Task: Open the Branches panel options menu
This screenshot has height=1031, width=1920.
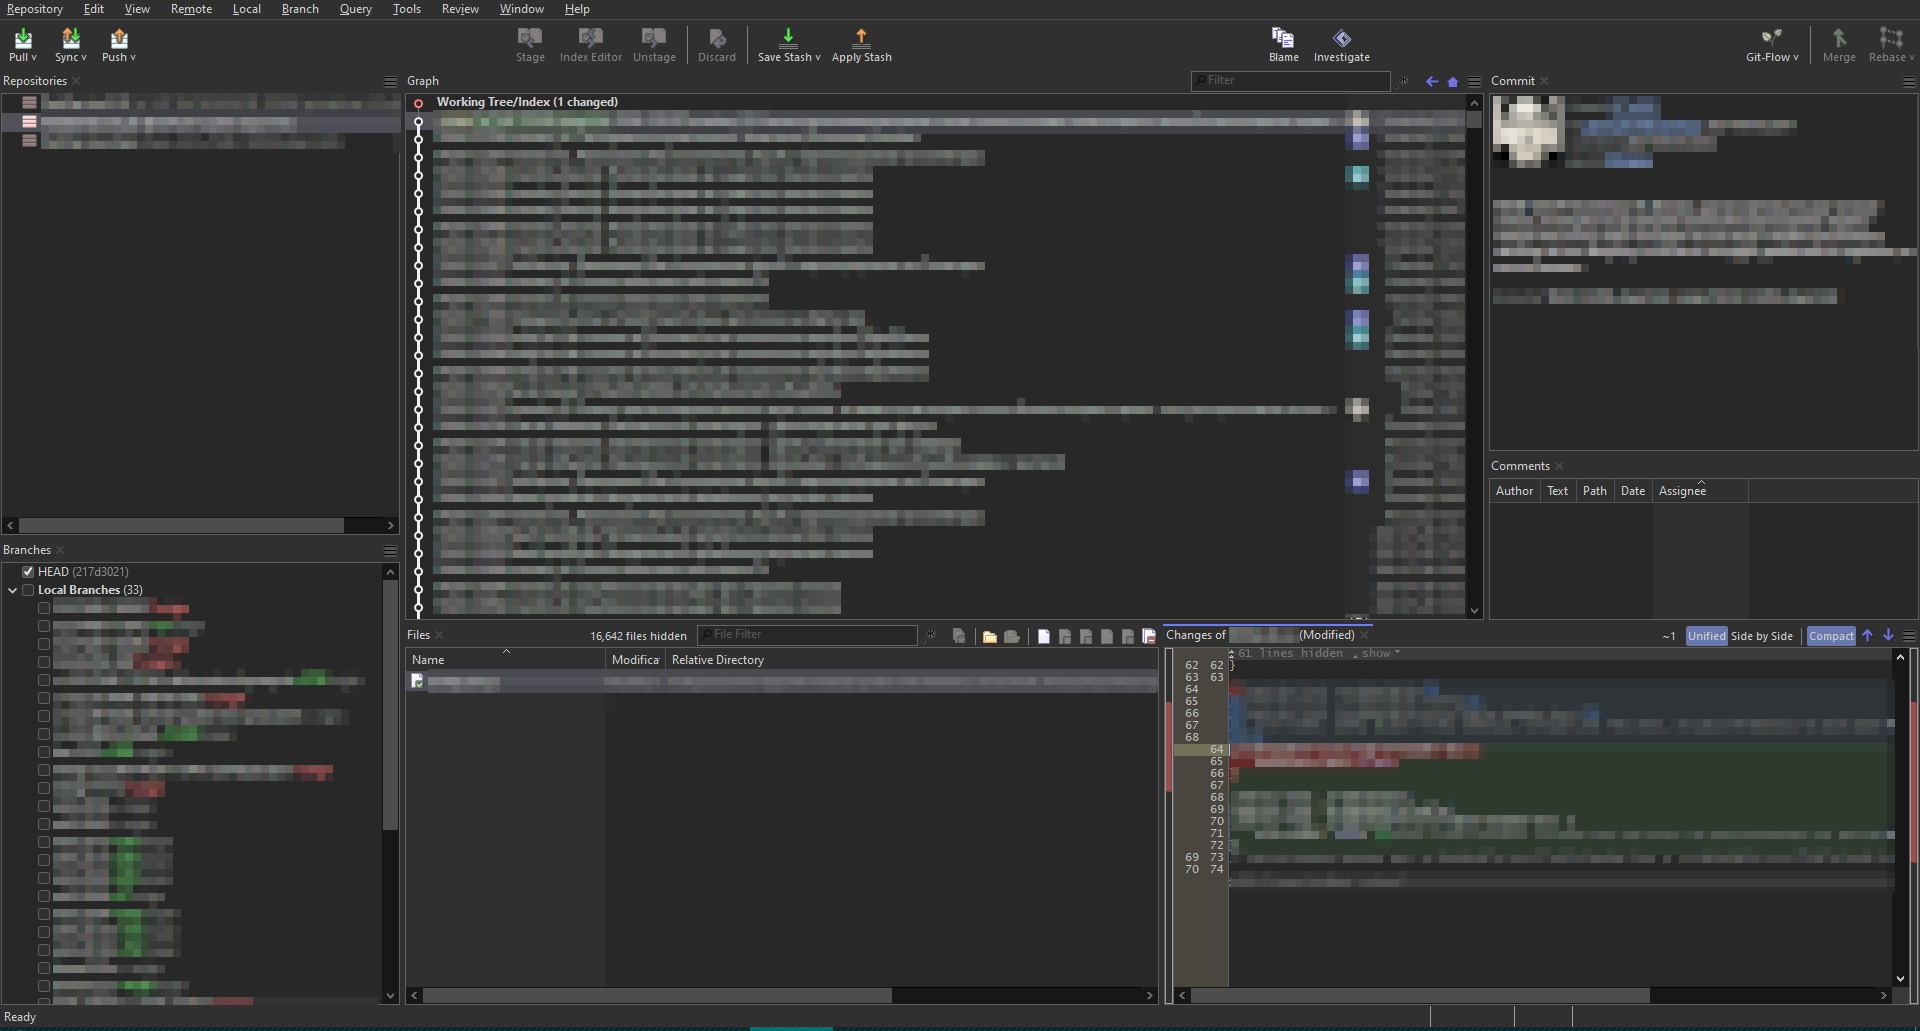Action: [x=390, y=550]
